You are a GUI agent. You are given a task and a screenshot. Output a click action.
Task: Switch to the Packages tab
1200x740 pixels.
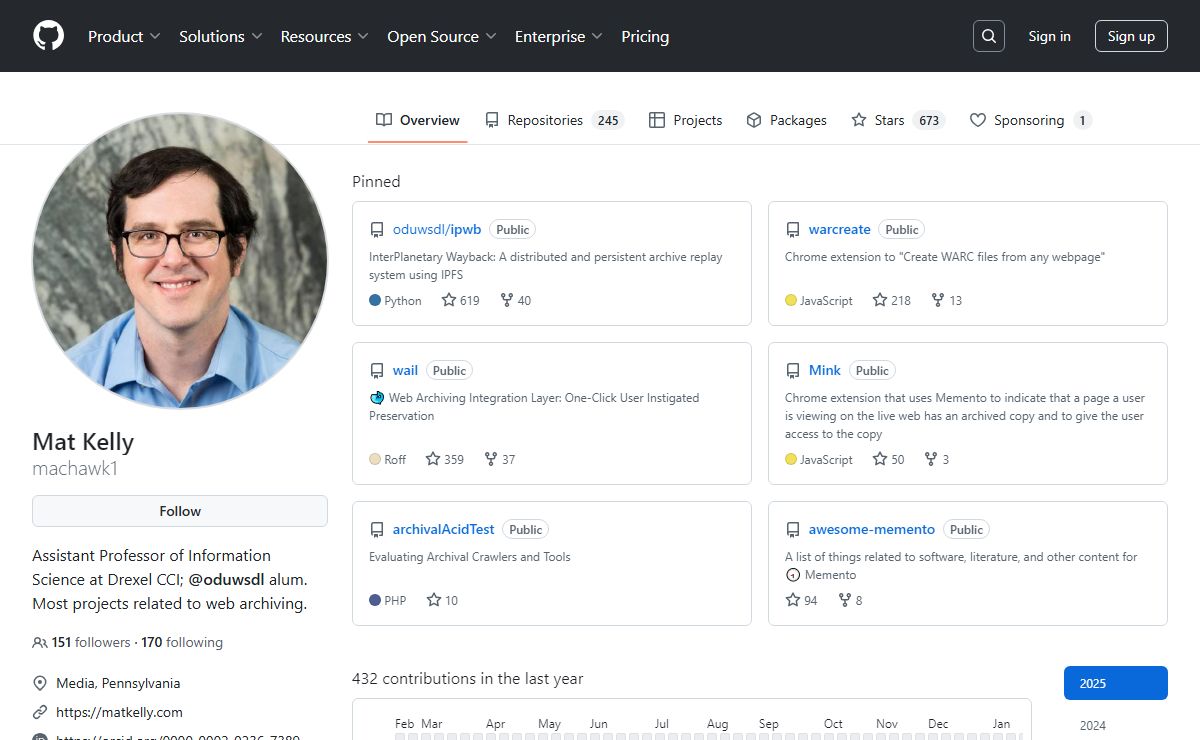pos(786,120)
